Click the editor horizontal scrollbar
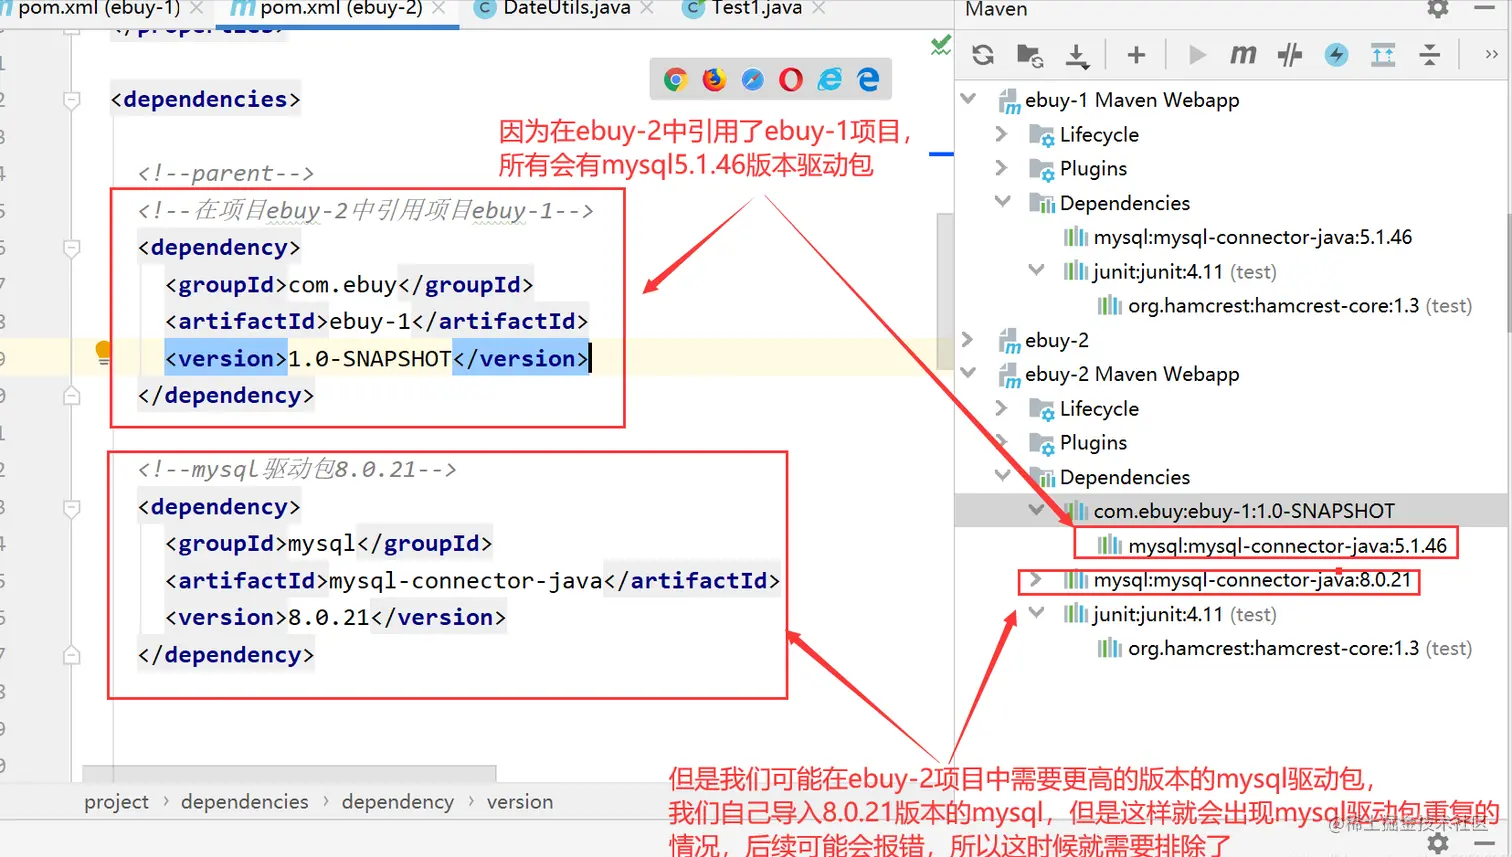Screen dimensions: 1512x857 (x=289, y=774)
